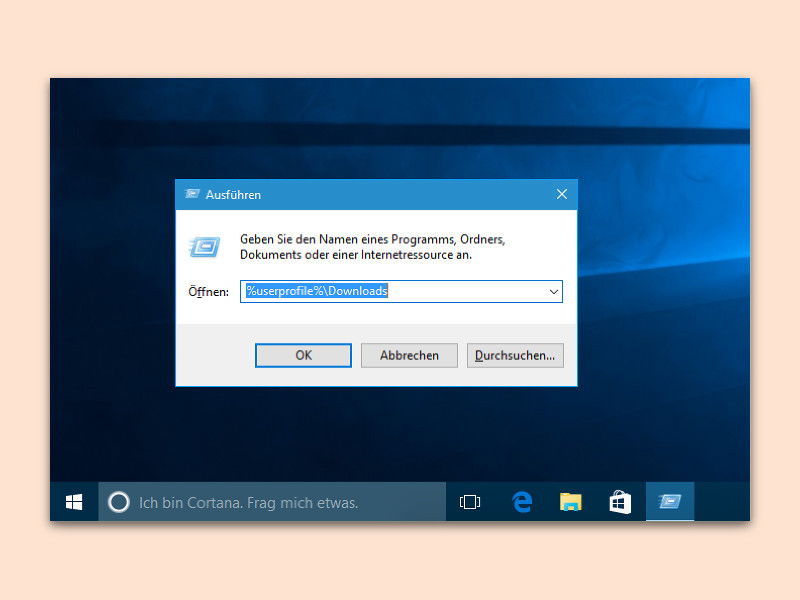Open the Windows Store taskbar icon

620,502
